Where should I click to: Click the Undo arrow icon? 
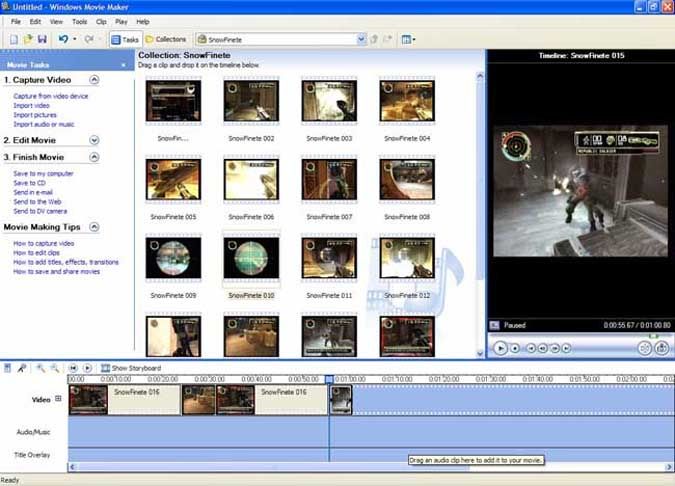62,39
